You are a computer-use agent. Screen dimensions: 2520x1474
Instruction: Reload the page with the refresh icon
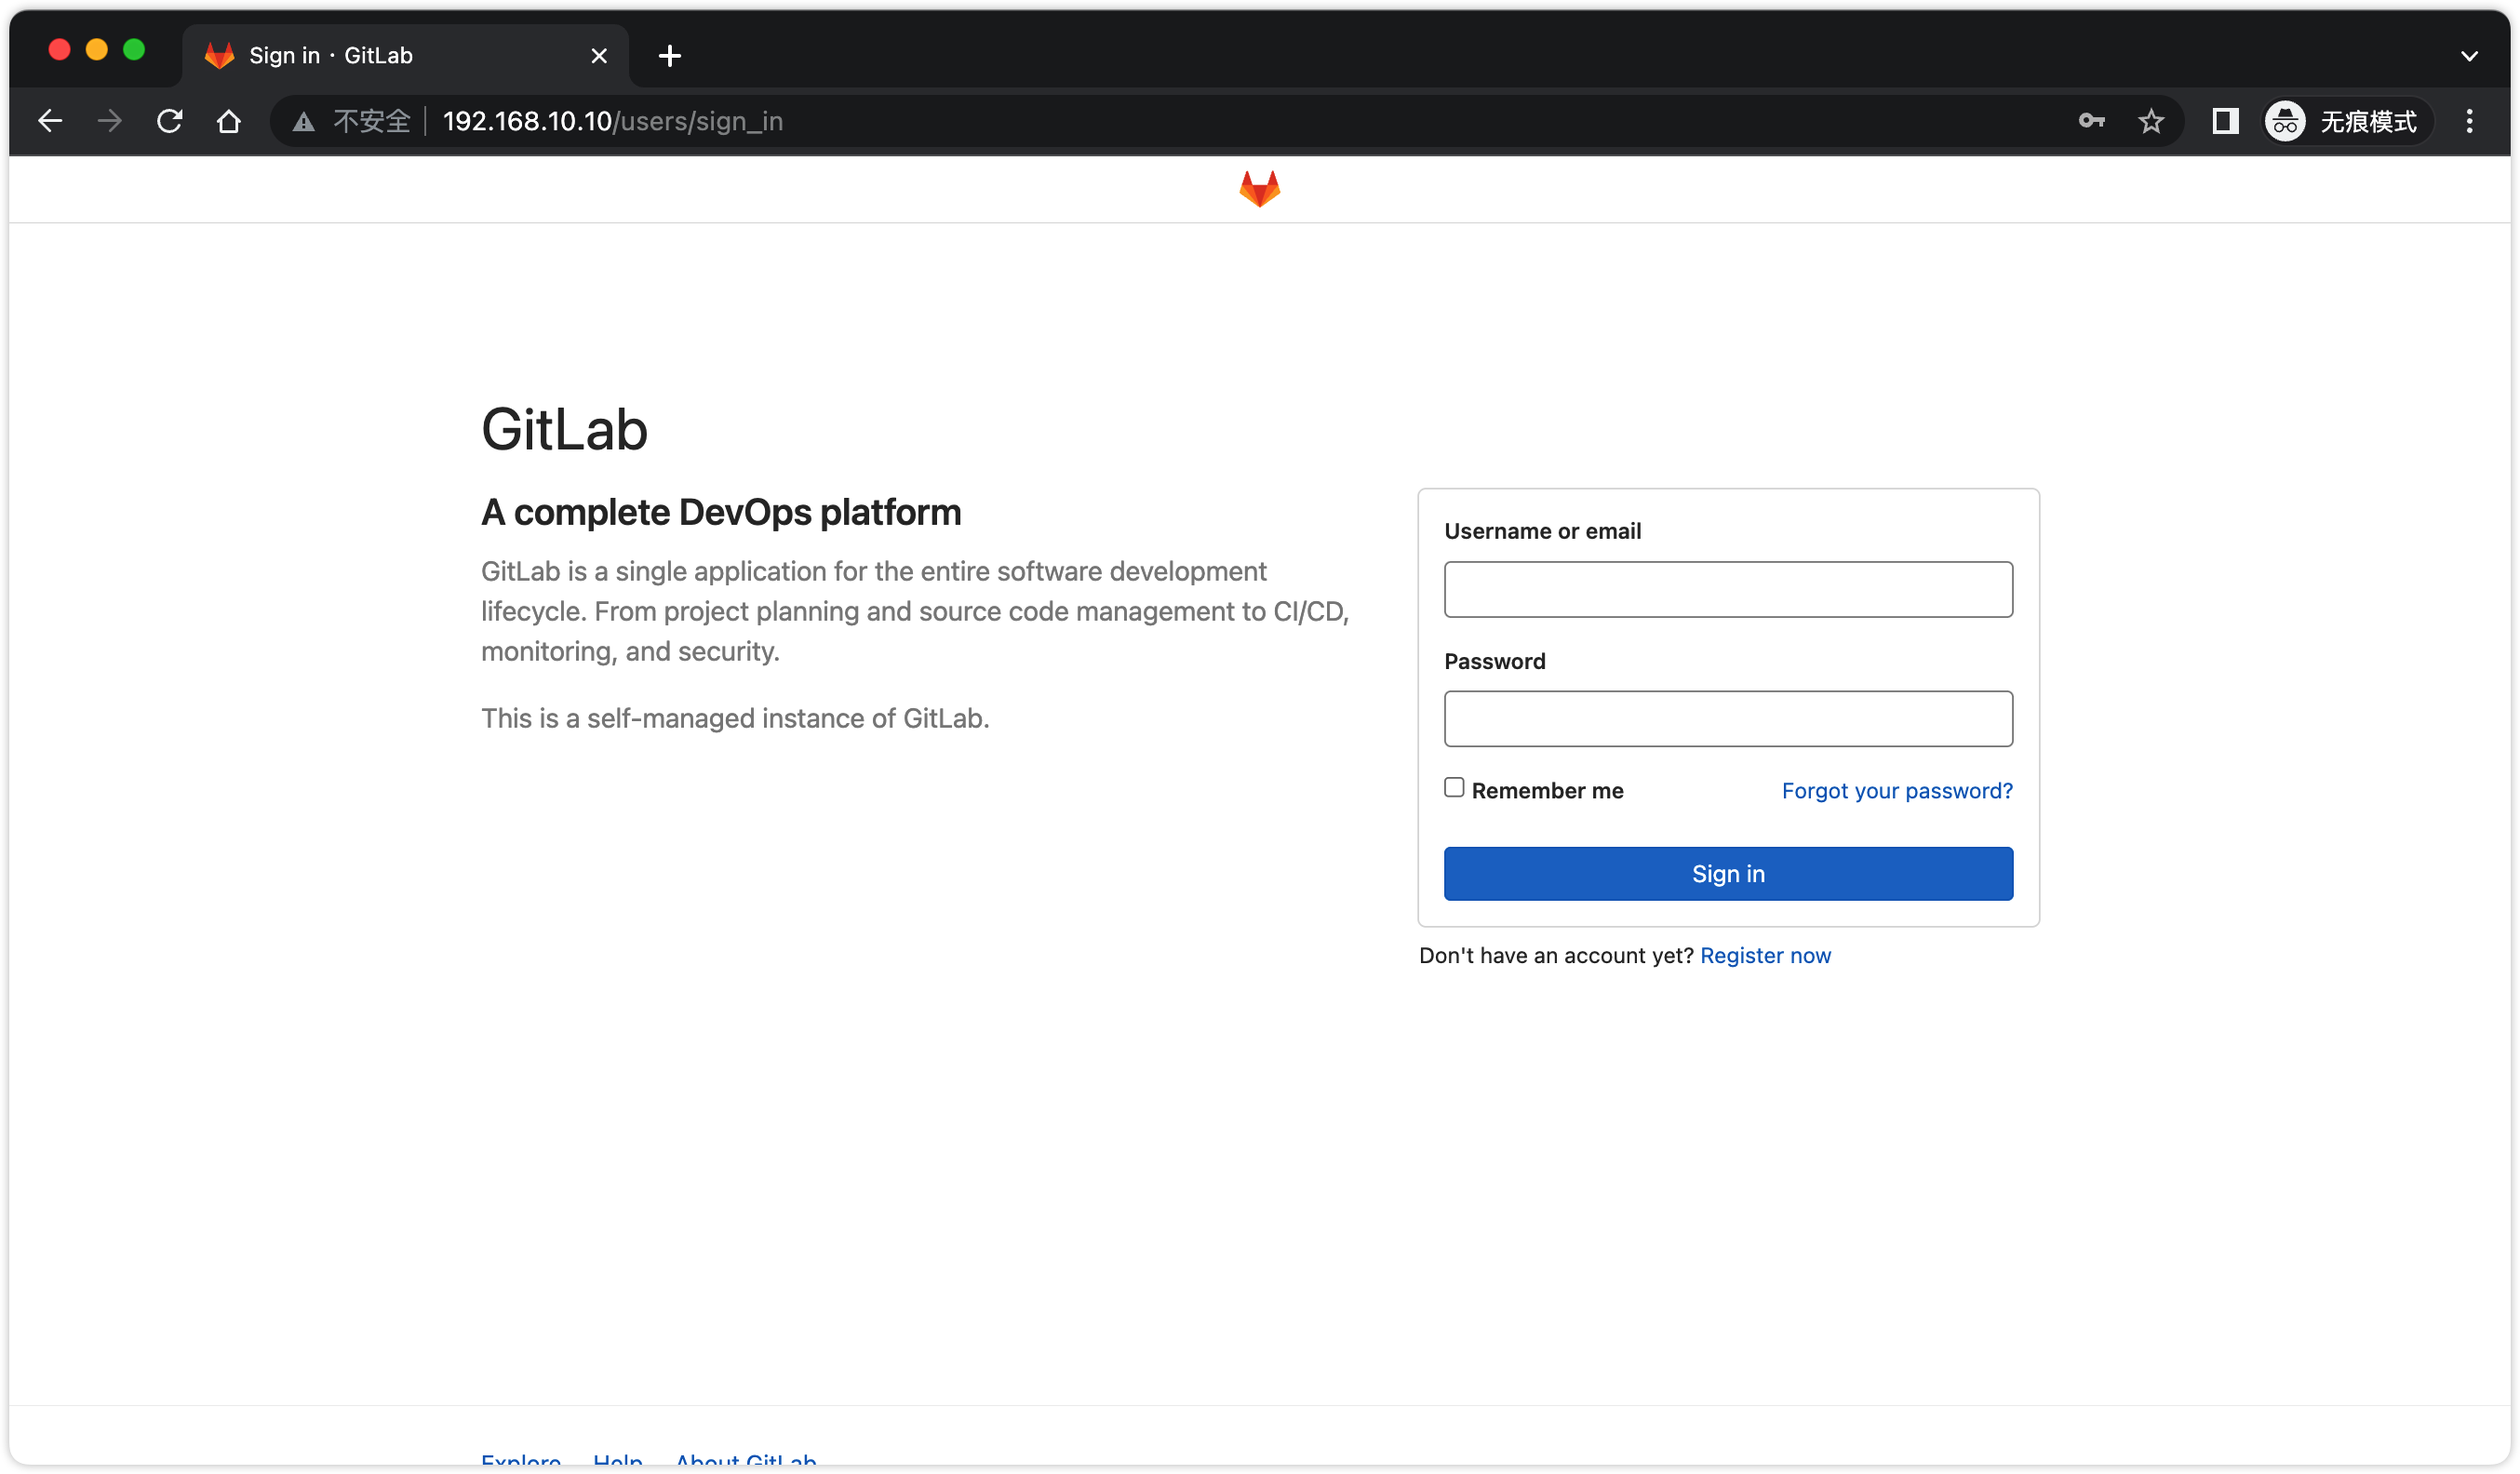[170, 121]
